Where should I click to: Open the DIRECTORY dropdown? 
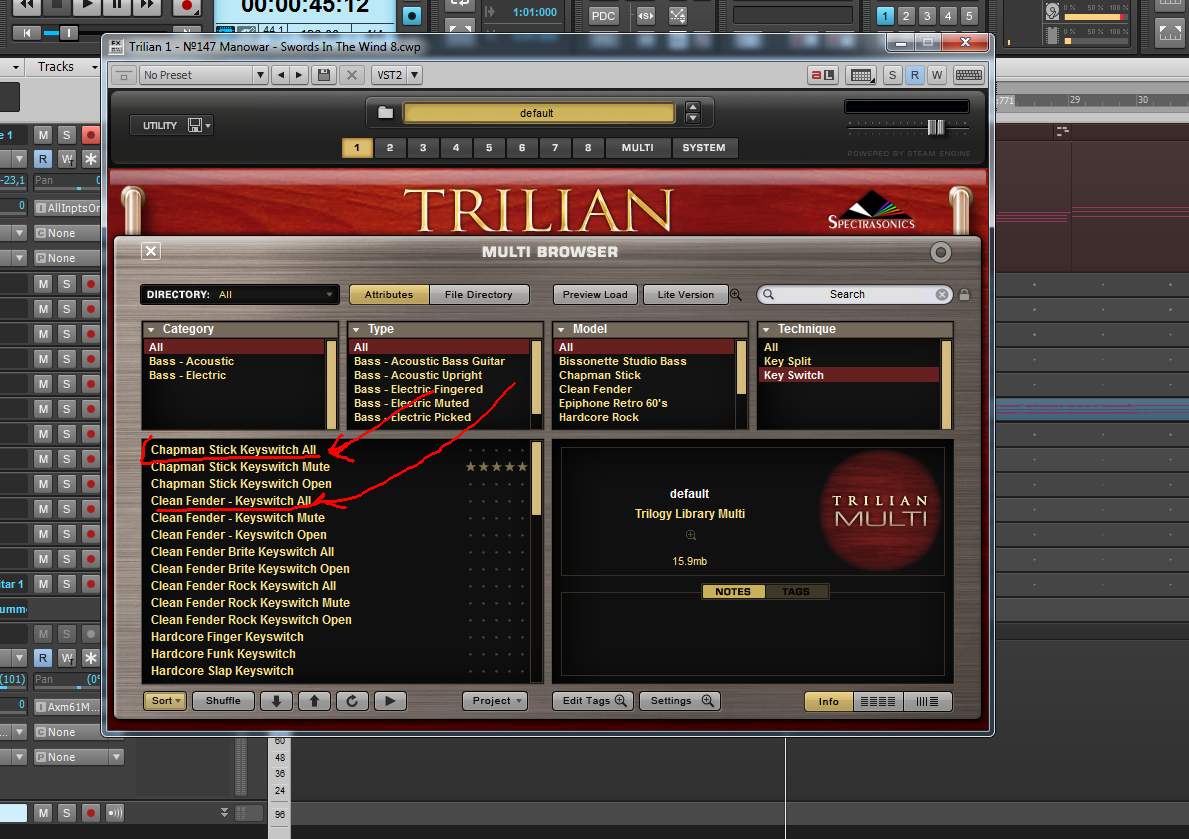click(x=239, y=294)
